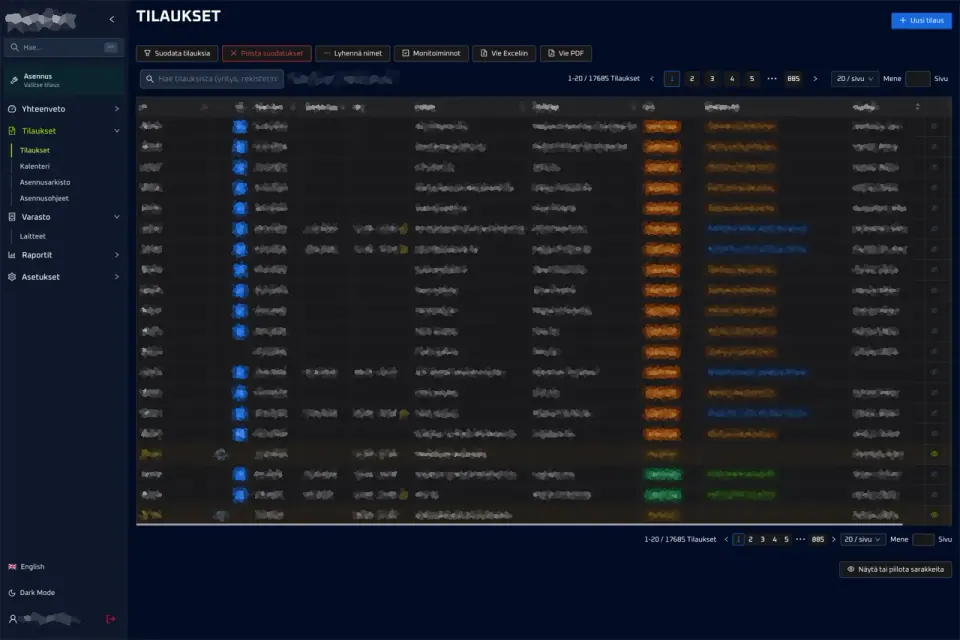
Task: Open Monitoiminnot bulk actions
Action: coord(431,53)
